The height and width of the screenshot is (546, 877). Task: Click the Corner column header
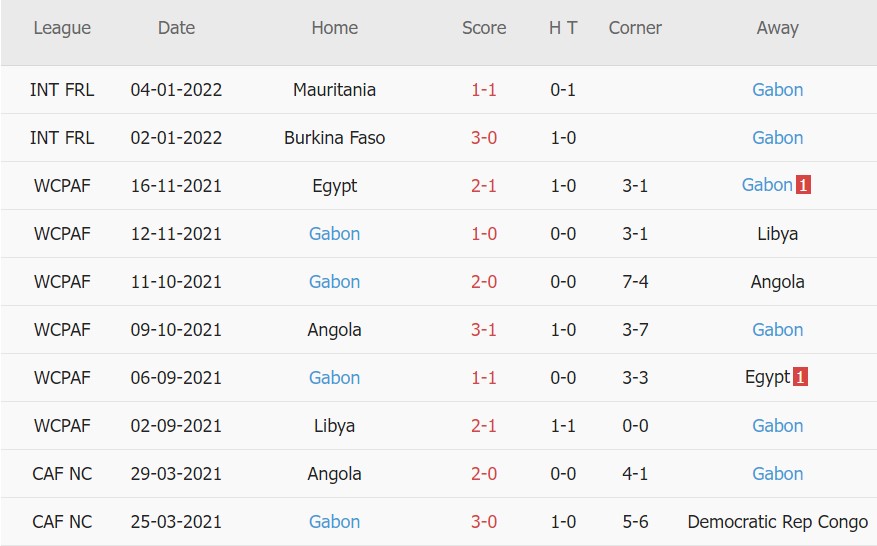click(x=635, y=28)
